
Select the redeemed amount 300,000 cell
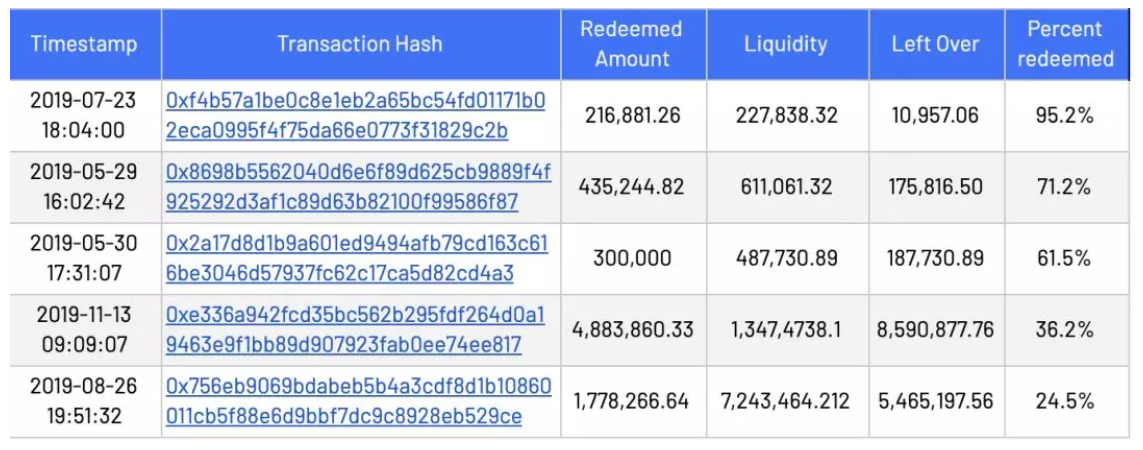coord(632,258)
